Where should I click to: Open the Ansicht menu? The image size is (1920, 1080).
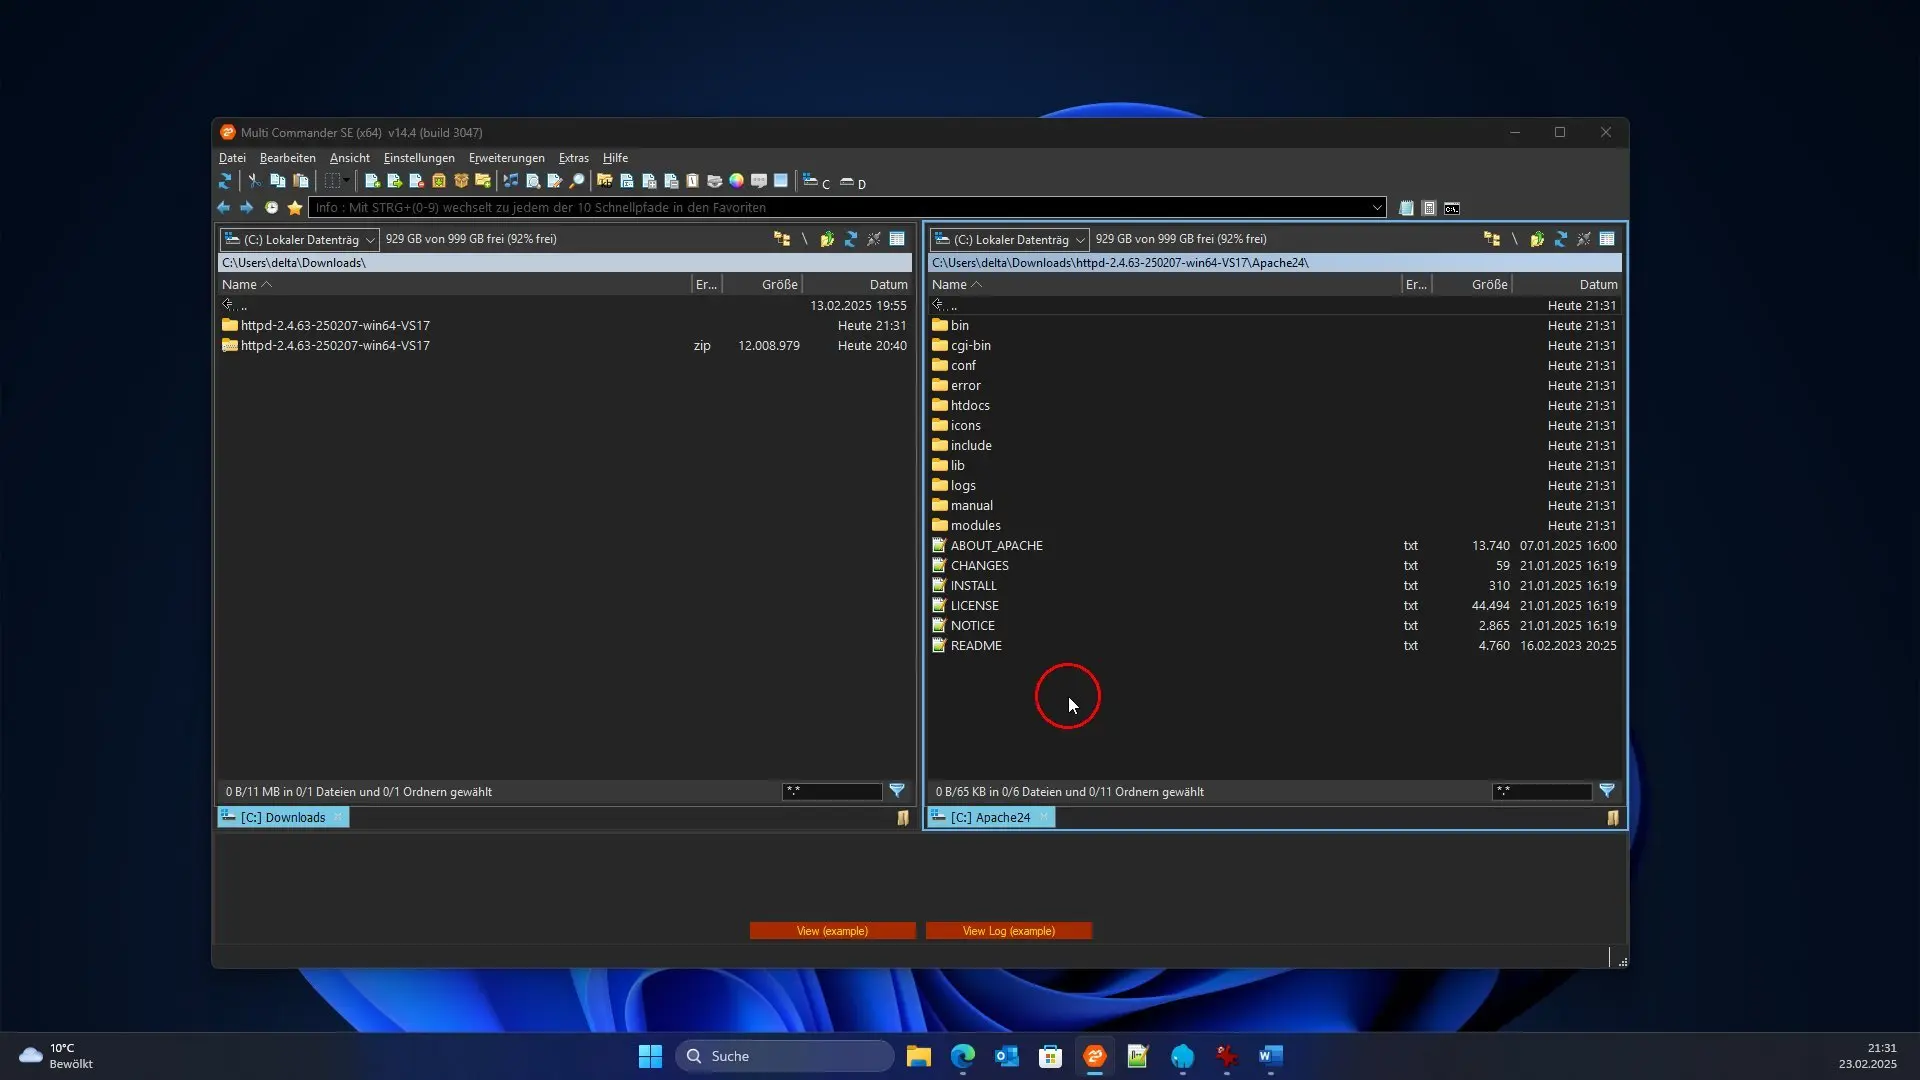coord(350,158)
